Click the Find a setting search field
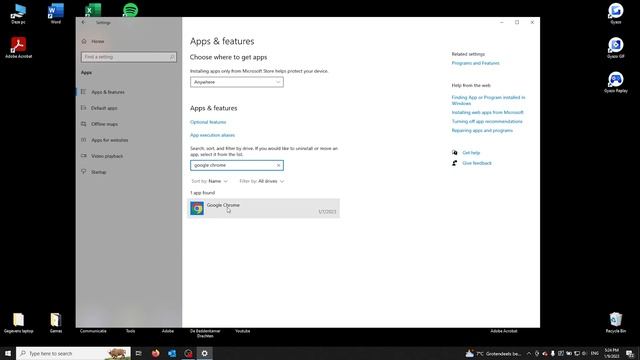This screenshot has height=360, width=640. click(x=129, y=57)
